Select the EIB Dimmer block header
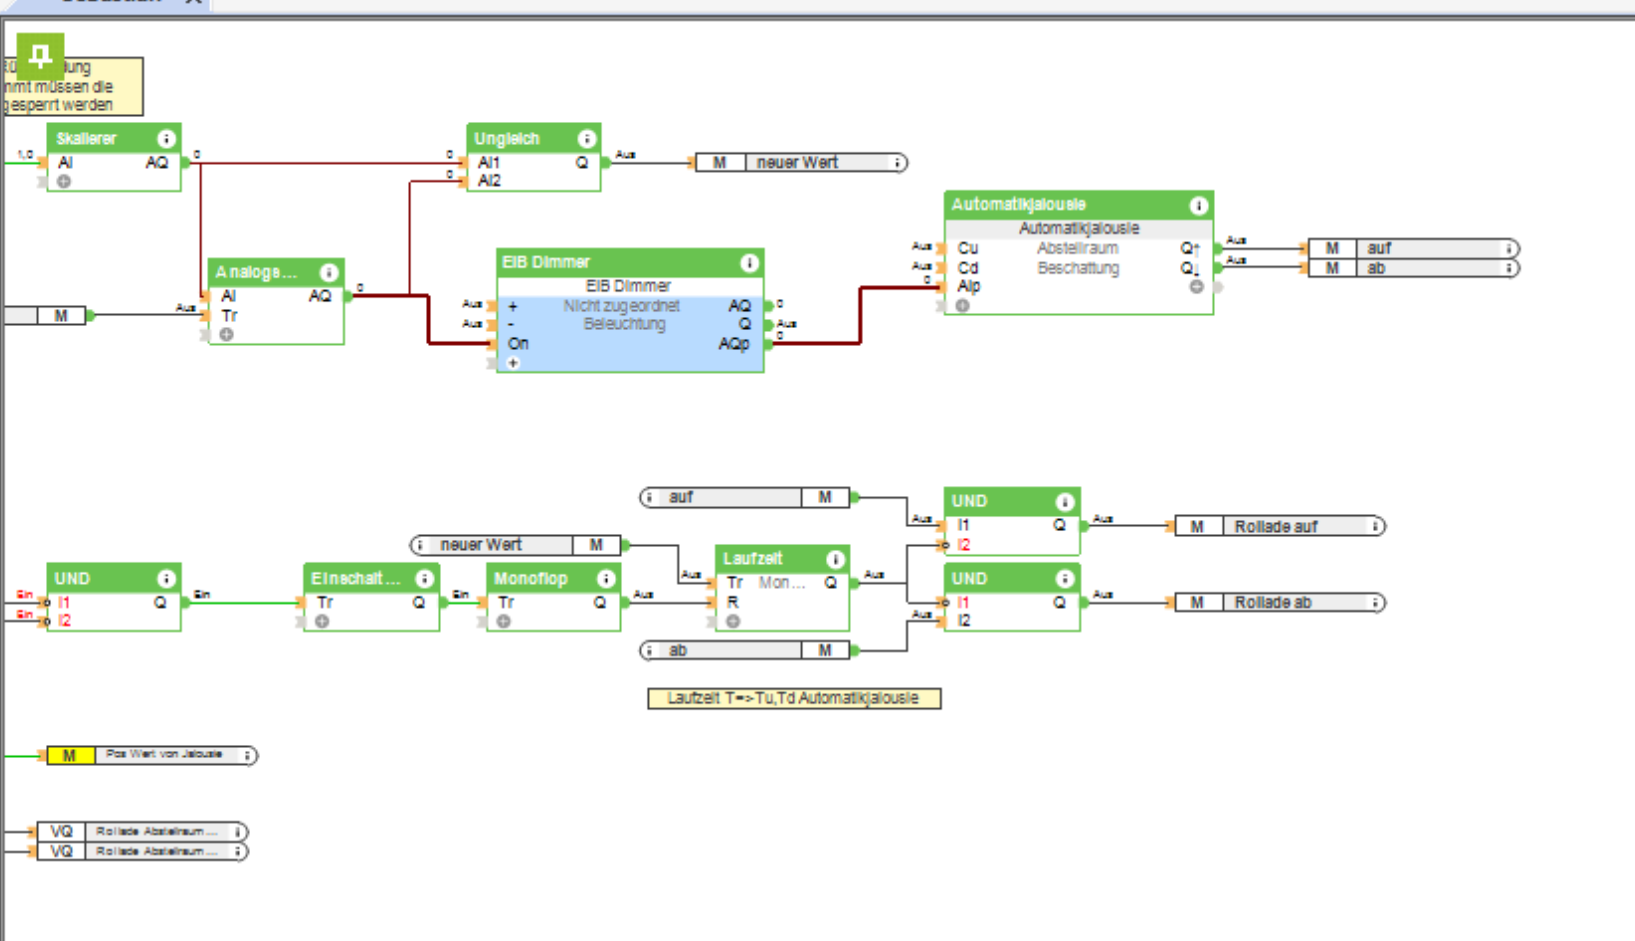This screenshot has width=1635, height=941. click(630, 262)
